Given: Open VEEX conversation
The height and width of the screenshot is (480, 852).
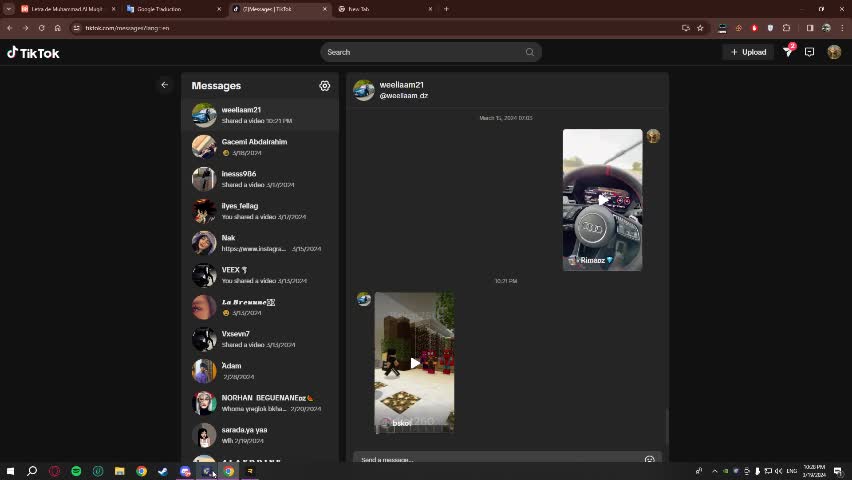Looking at the screenshot, I should coord(260,275).
